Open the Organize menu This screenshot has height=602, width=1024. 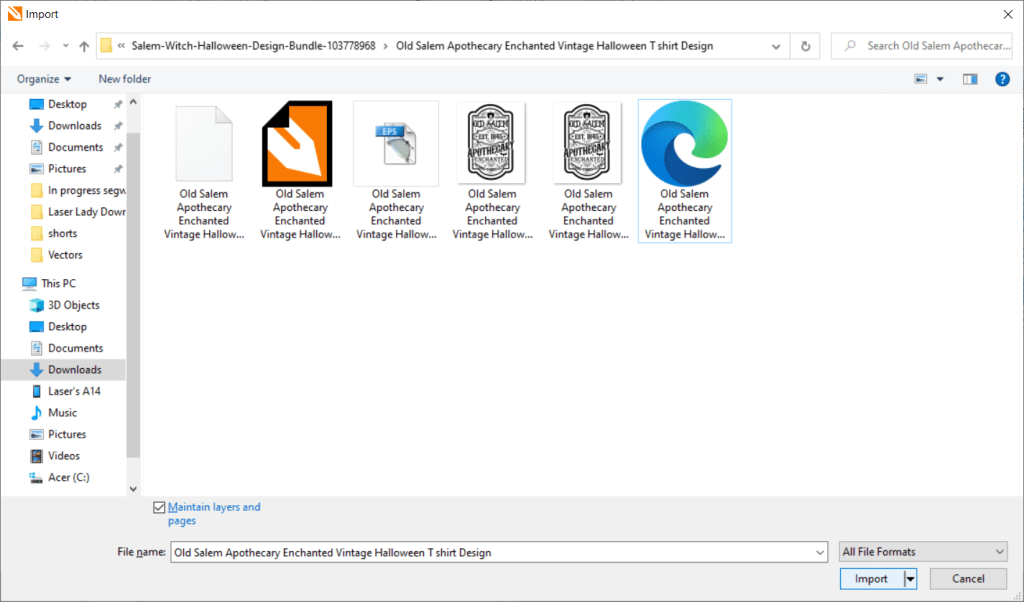click(44, 79)
